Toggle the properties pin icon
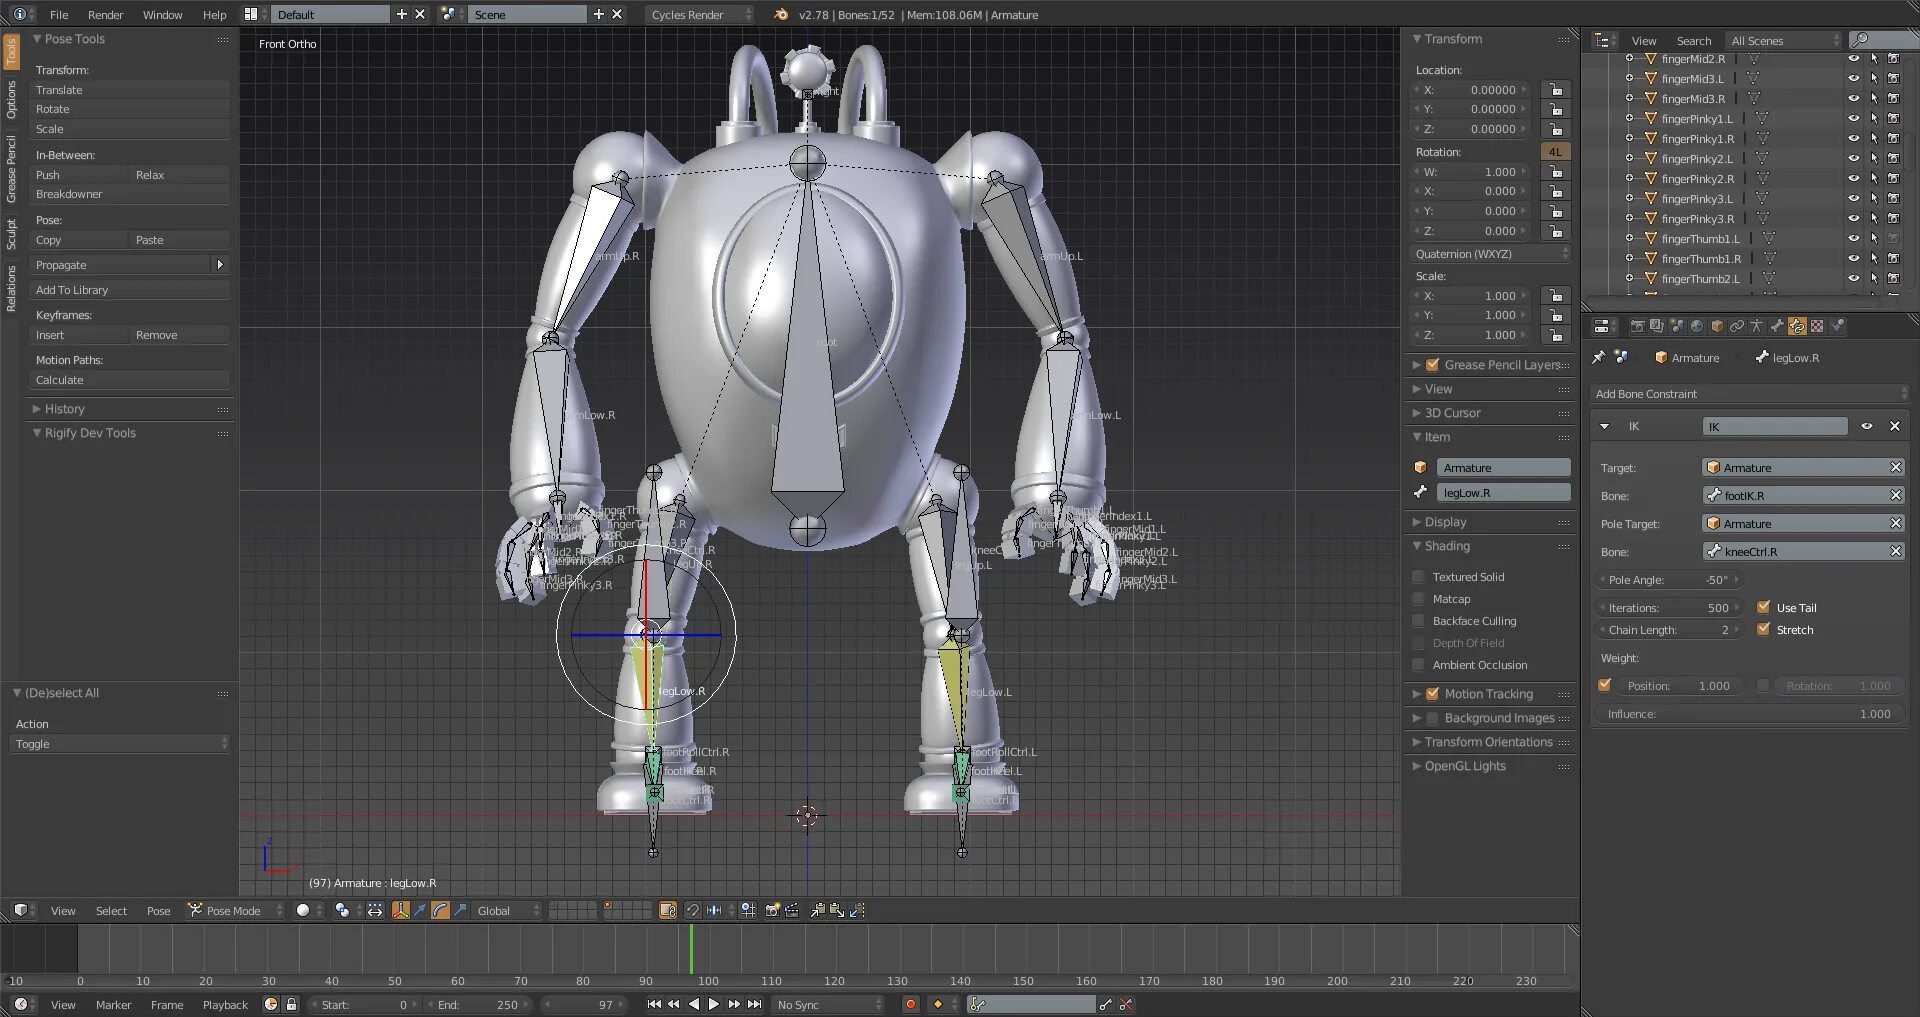This screenshot has height=1017, width=1920. coord(1598,357)
